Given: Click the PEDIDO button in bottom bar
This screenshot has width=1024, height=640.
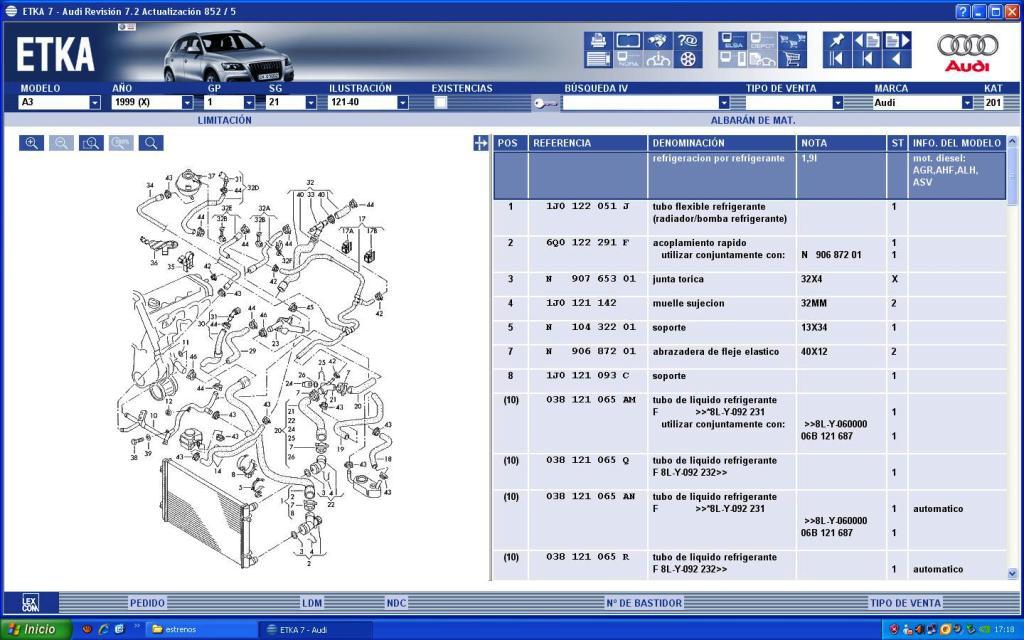Looking at the screenshot, I should click(x=148, y=603).
